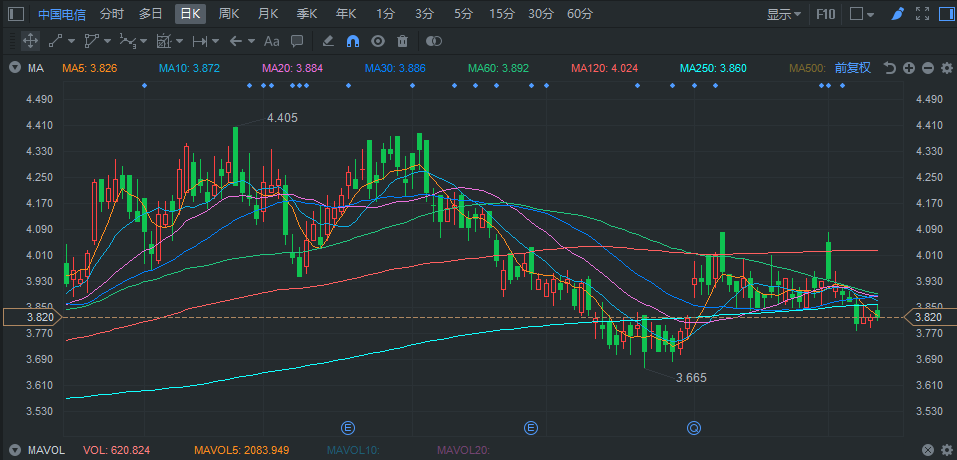The image size is (957, 460).
Task: Select the text annotation tool
Action: (x=271, y=41)
